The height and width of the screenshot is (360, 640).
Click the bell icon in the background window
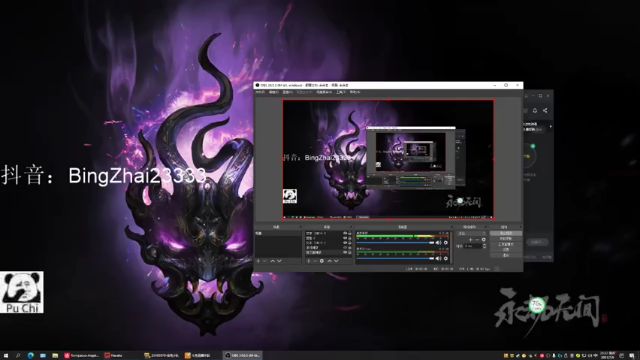point(535,110)
